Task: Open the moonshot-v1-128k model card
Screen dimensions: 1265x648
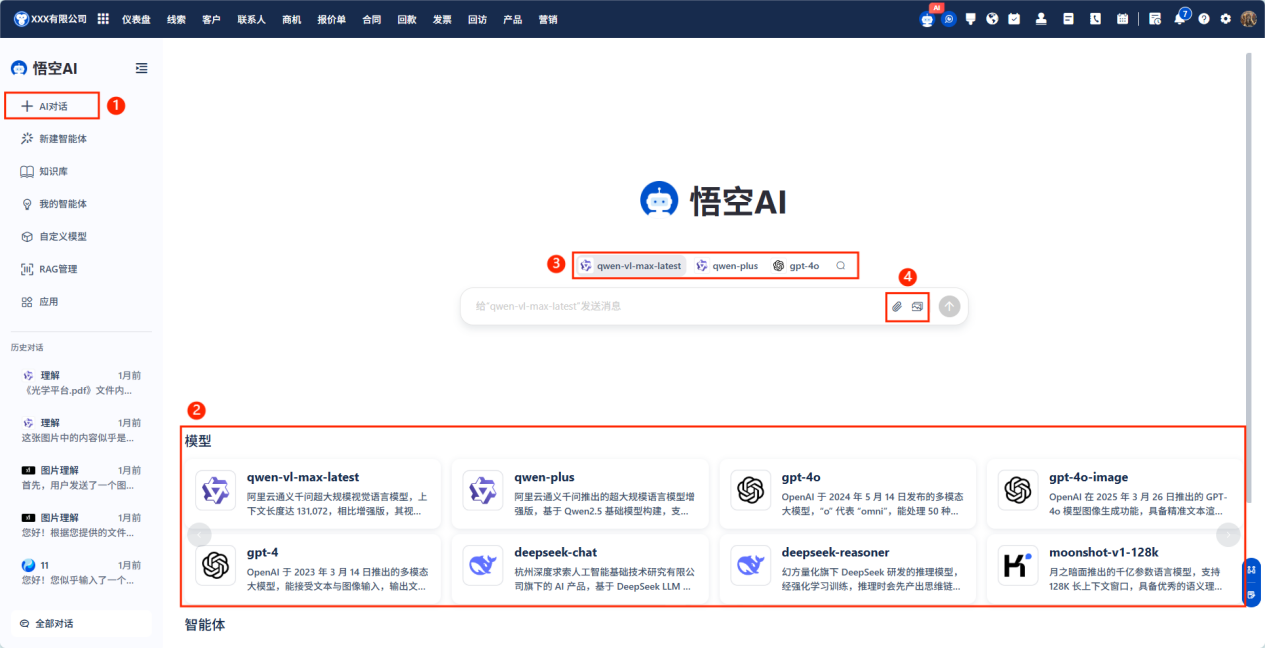Action: 1114,569
